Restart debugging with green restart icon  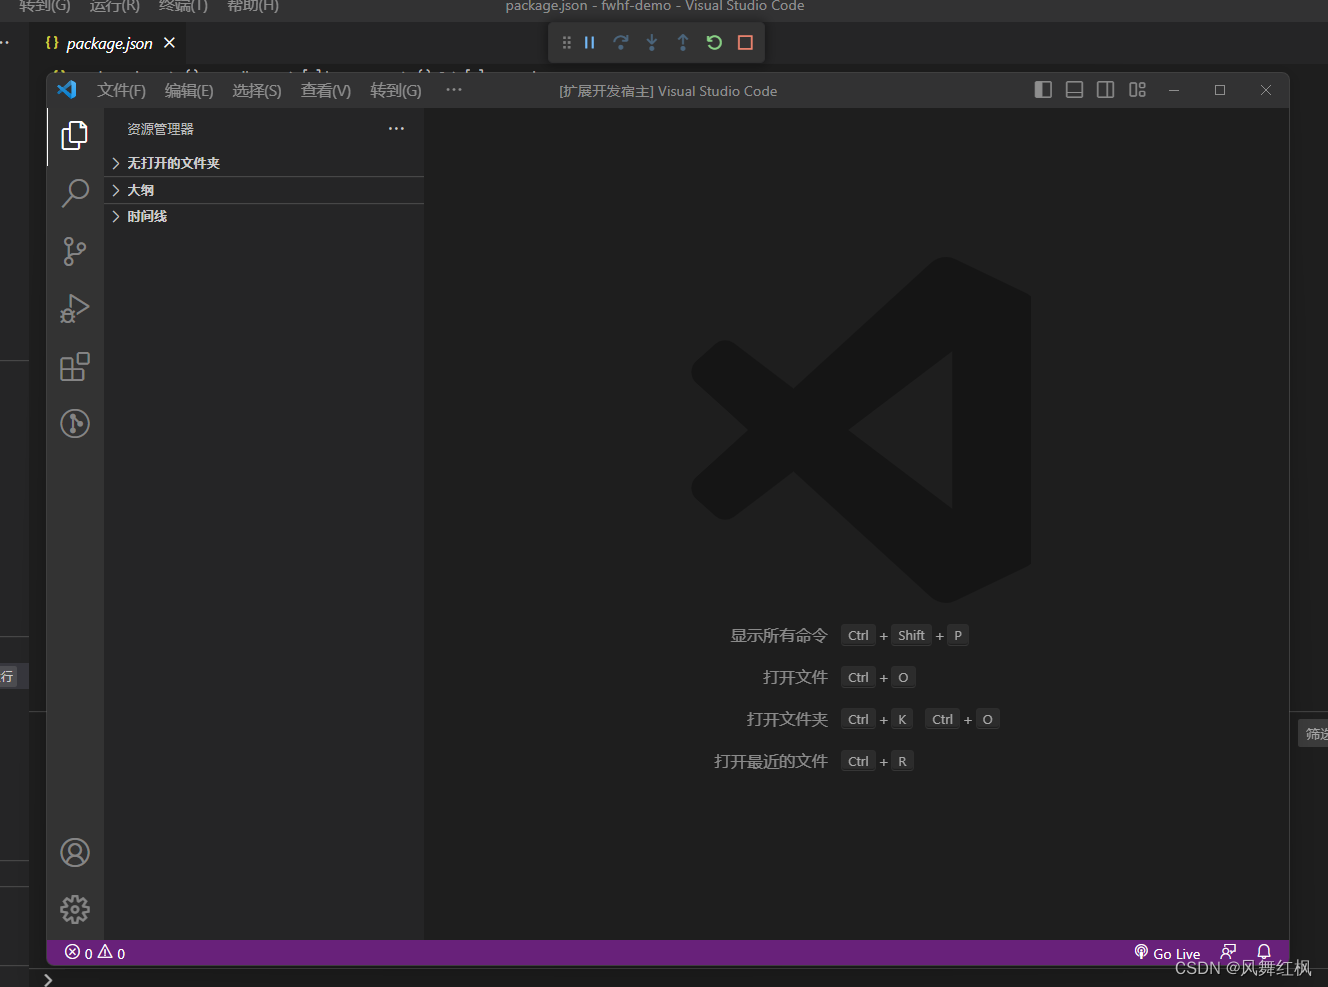714,43
